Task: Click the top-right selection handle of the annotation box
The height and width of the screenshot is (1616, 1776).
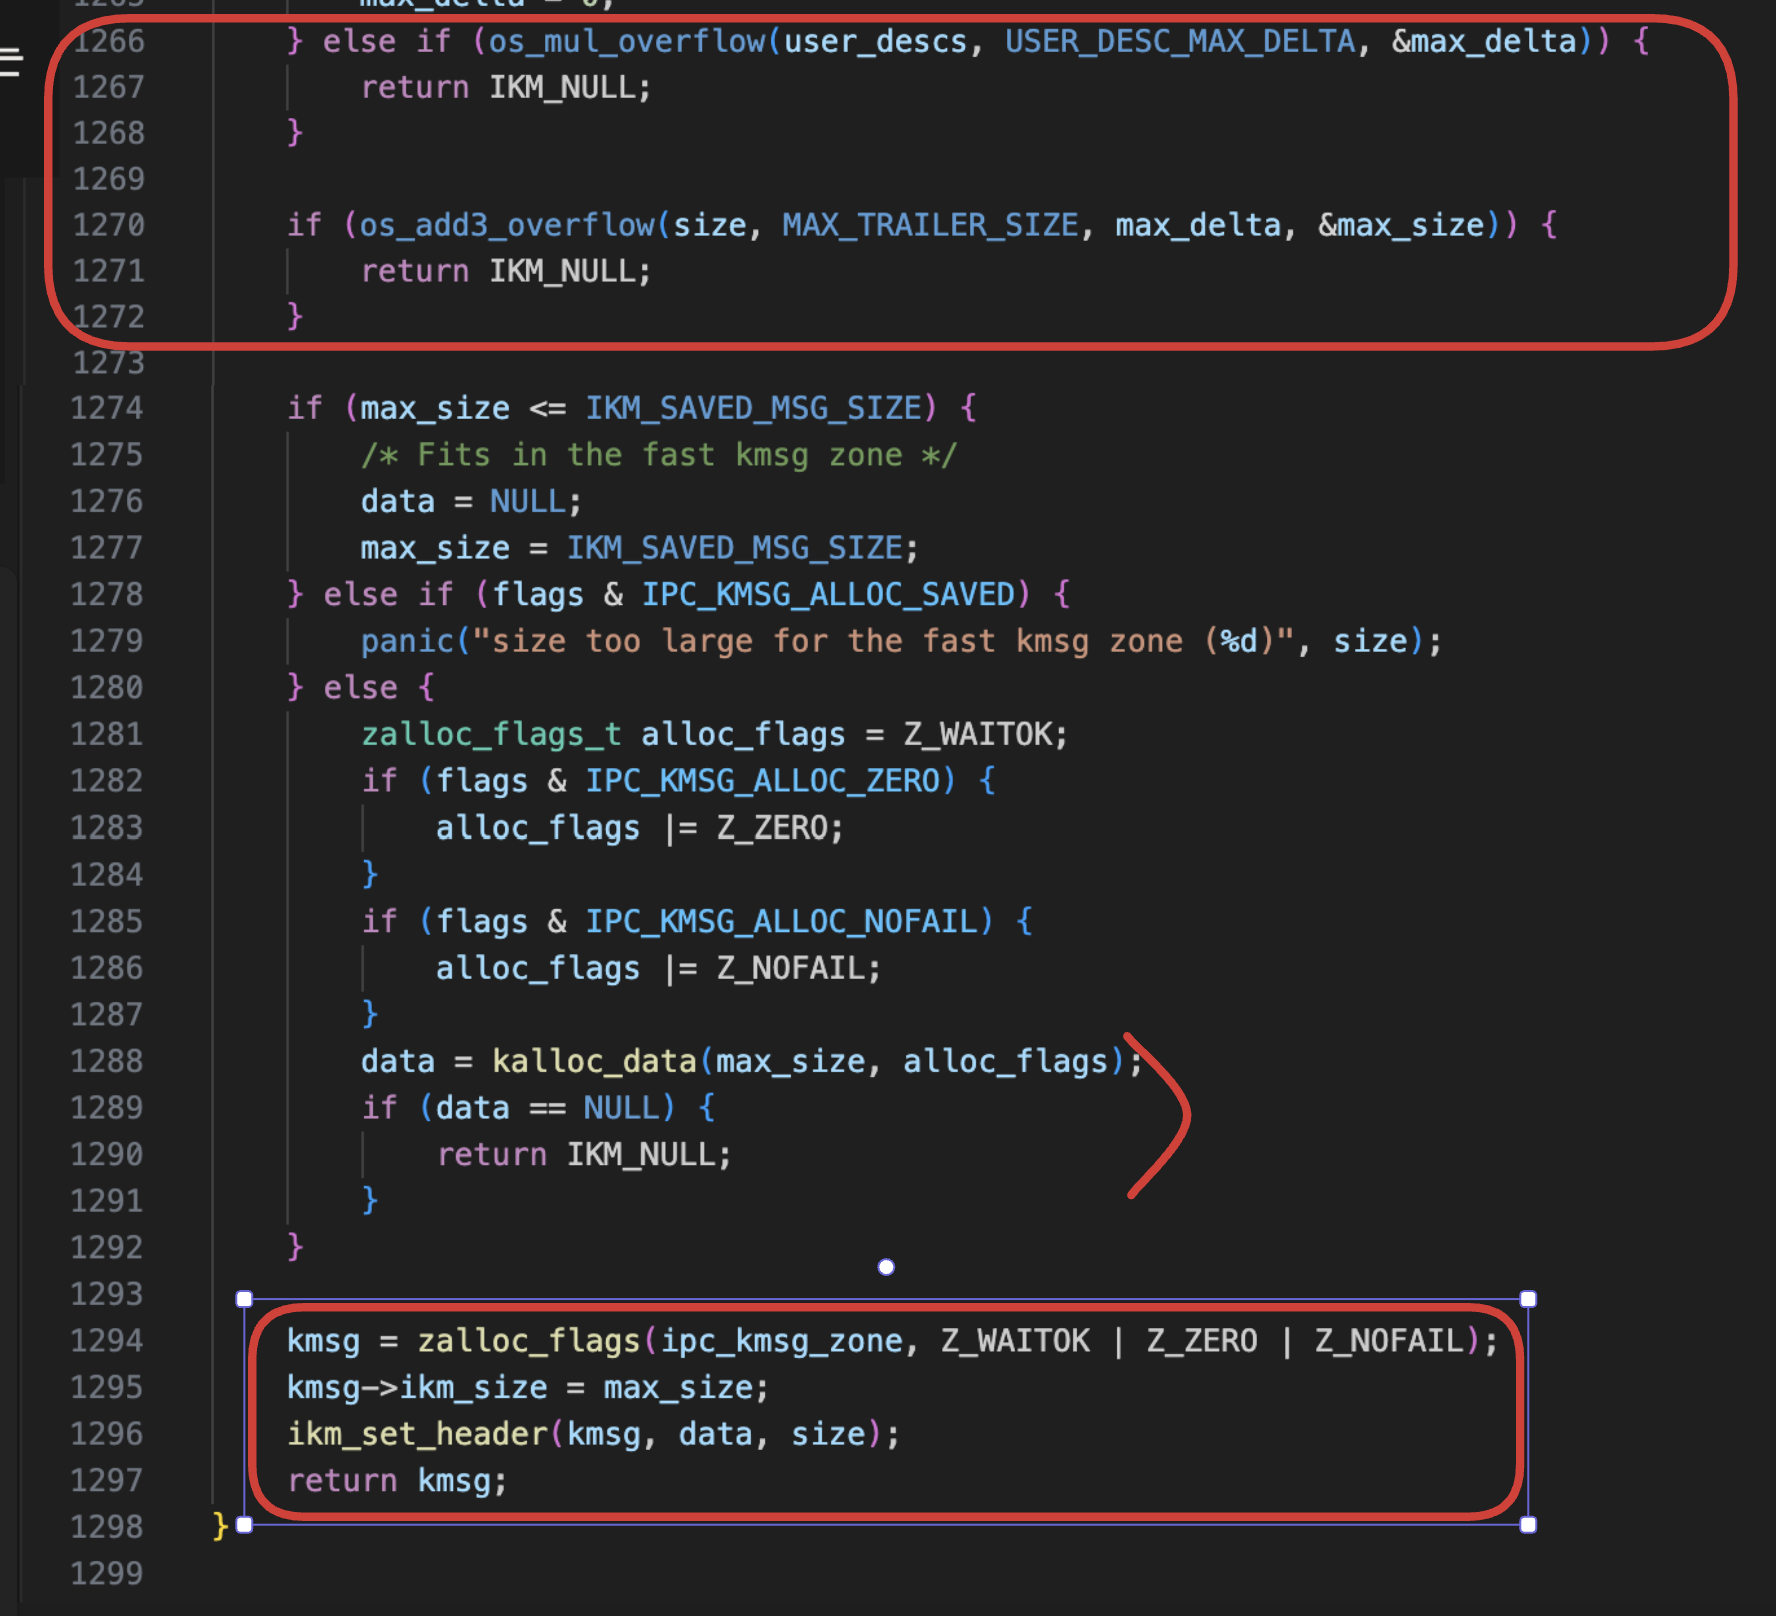Action: click(1527, 1297)
